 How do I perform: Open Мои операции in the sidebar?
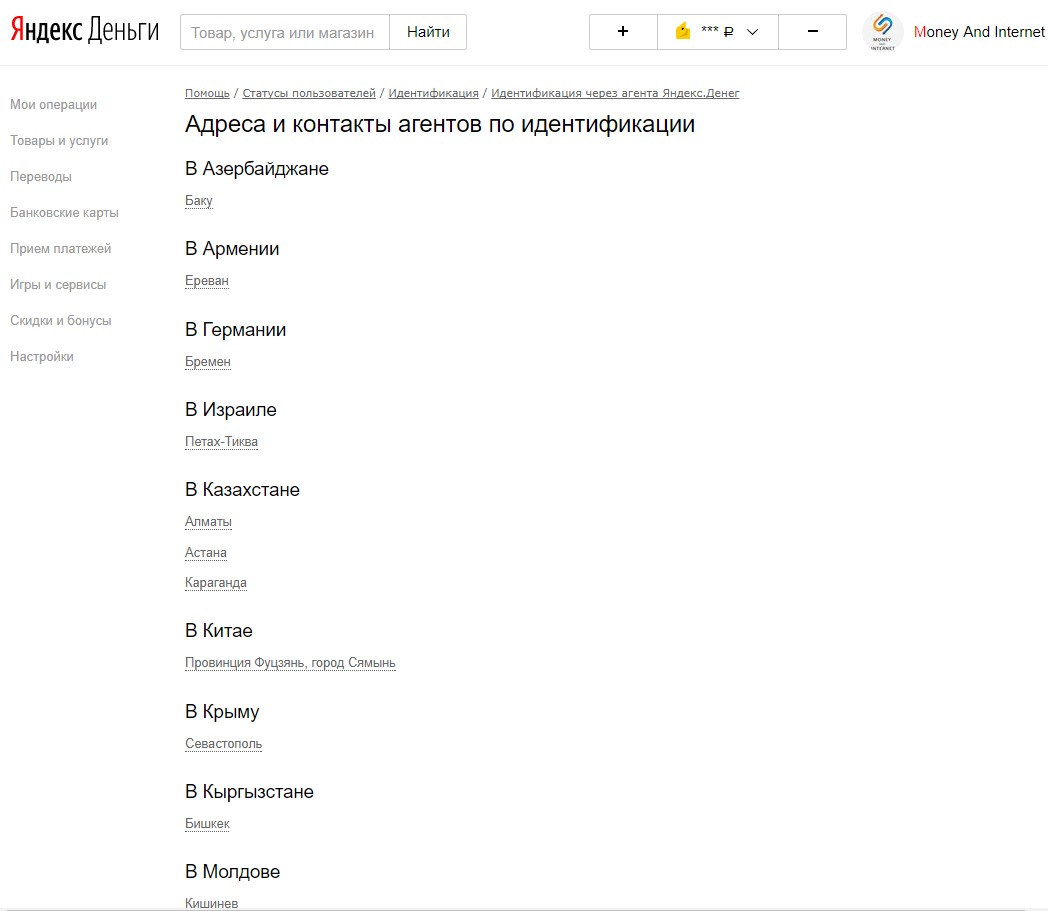[x=53, y=105]
